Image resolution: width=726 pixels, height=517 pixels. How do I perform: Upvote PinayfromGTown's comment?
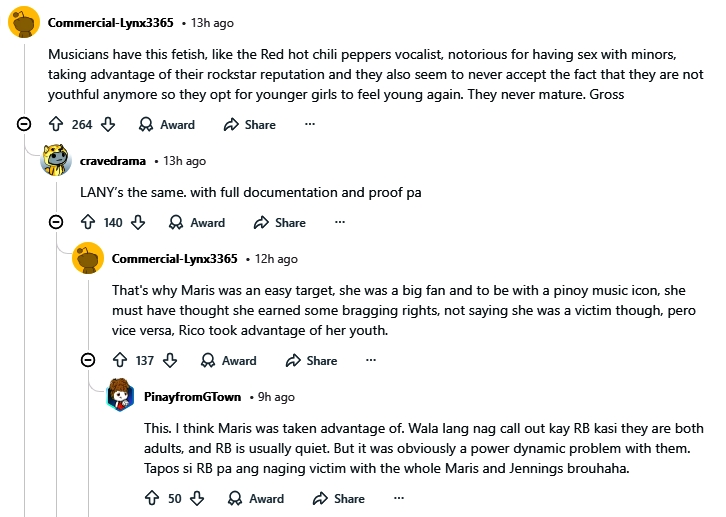tap(152, 498)
